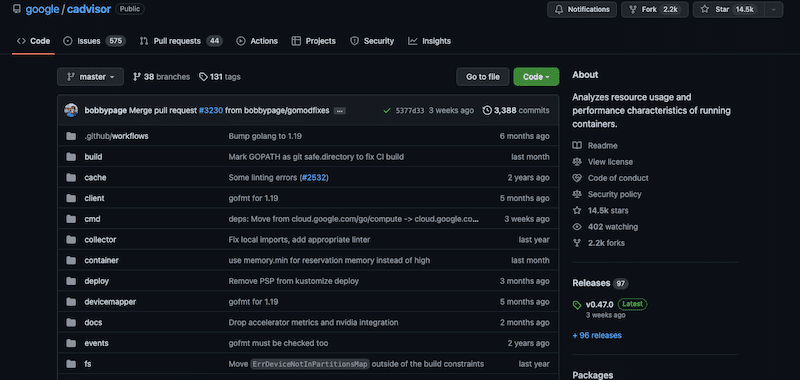Click the bobbypage author name
This screenshot has height=380, width=800.
pyautogui.click(x=106, y=110)
